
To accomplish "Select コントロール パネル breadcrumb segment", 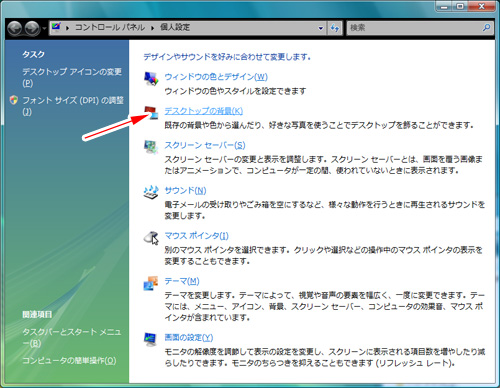I will click(110, 27).
